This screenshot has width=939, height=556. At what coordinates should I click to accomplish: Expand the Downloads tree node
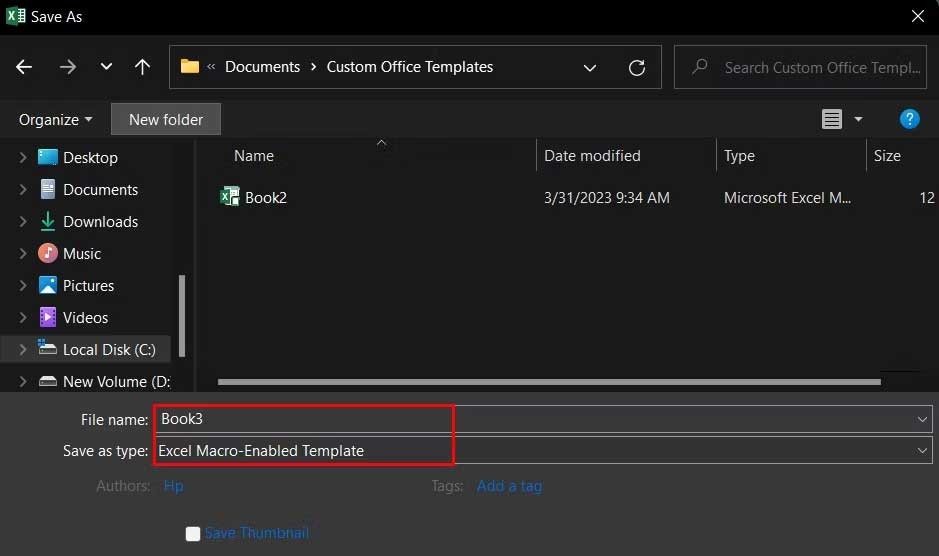23,222
